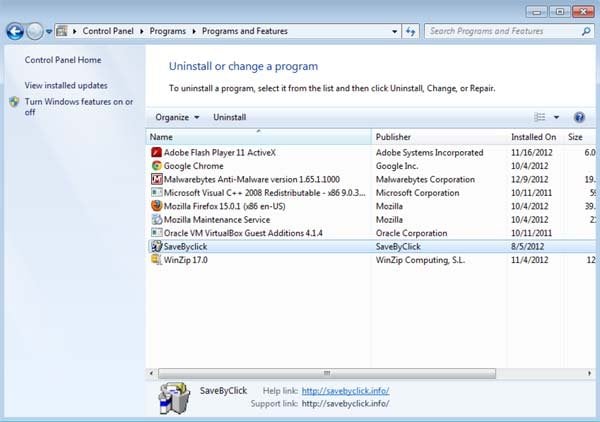
Task: Close the Programs and Features window
Action: (x=583, y=12)
